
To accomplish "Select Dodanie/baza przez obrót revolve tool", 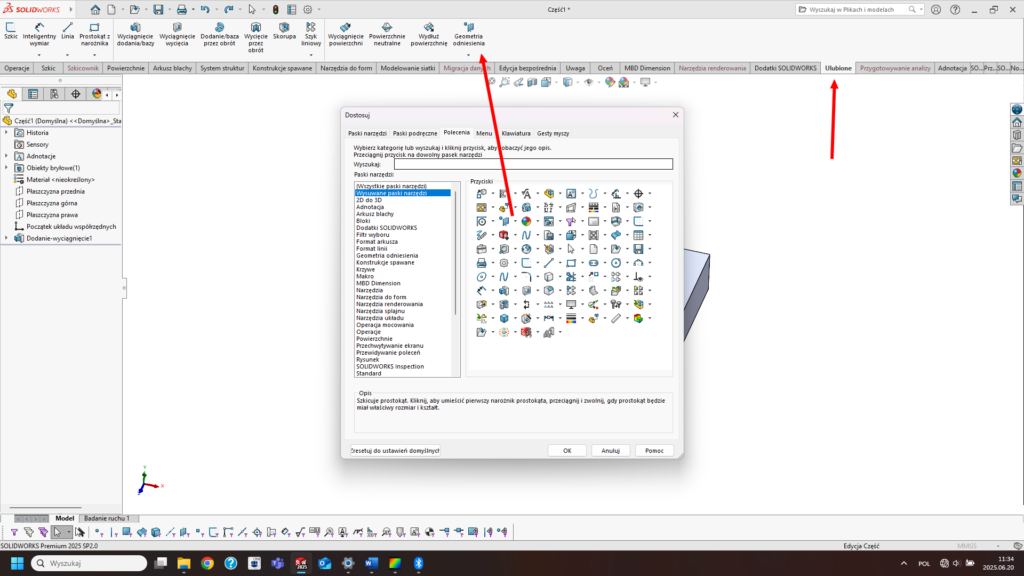I will coord(219,34).
